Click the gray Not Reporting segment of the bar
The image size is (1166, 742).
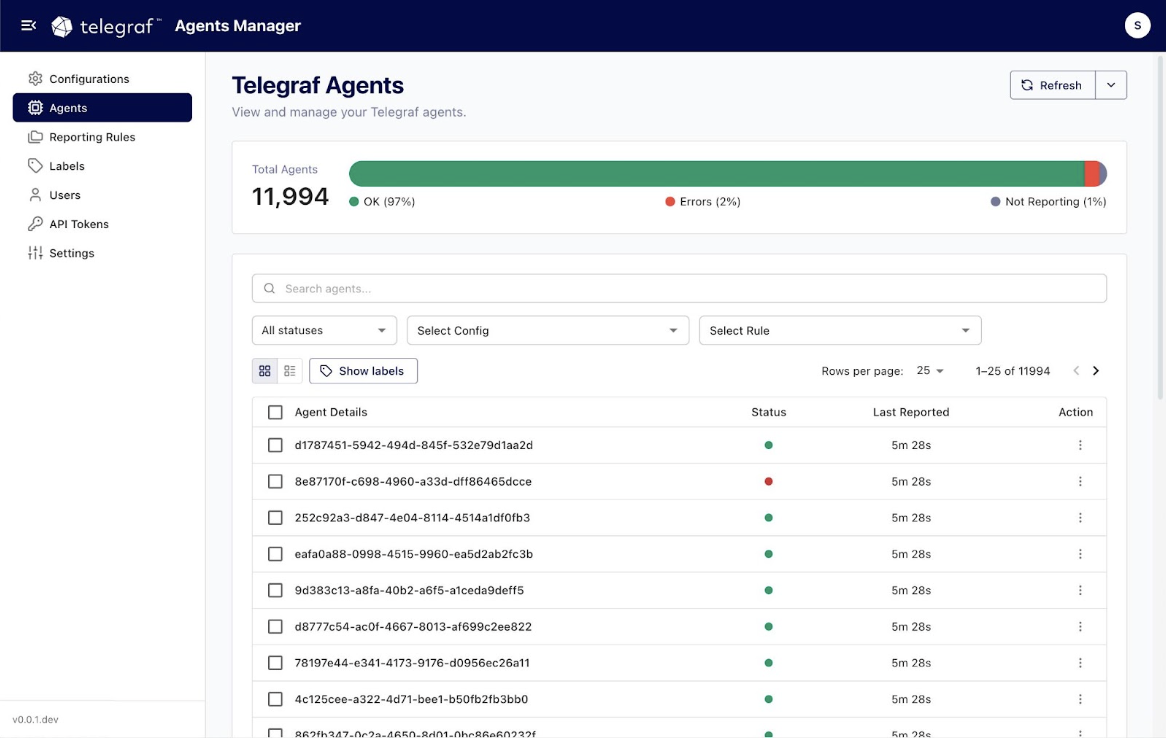pos(1103,174)
